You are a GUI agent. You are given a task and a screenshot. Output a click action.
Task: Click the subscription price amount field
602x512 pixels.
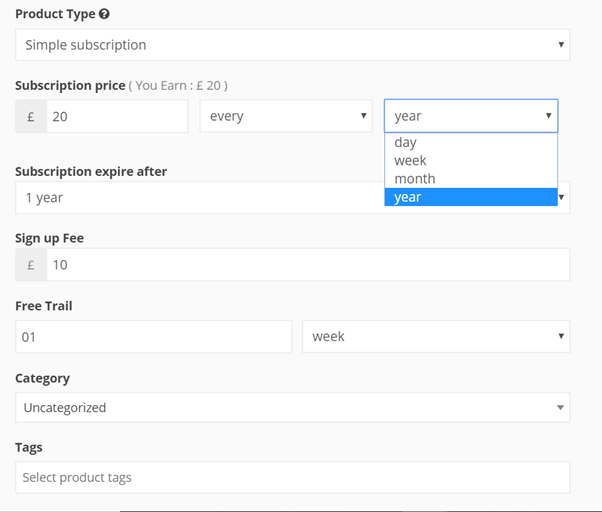coord(117,117)
